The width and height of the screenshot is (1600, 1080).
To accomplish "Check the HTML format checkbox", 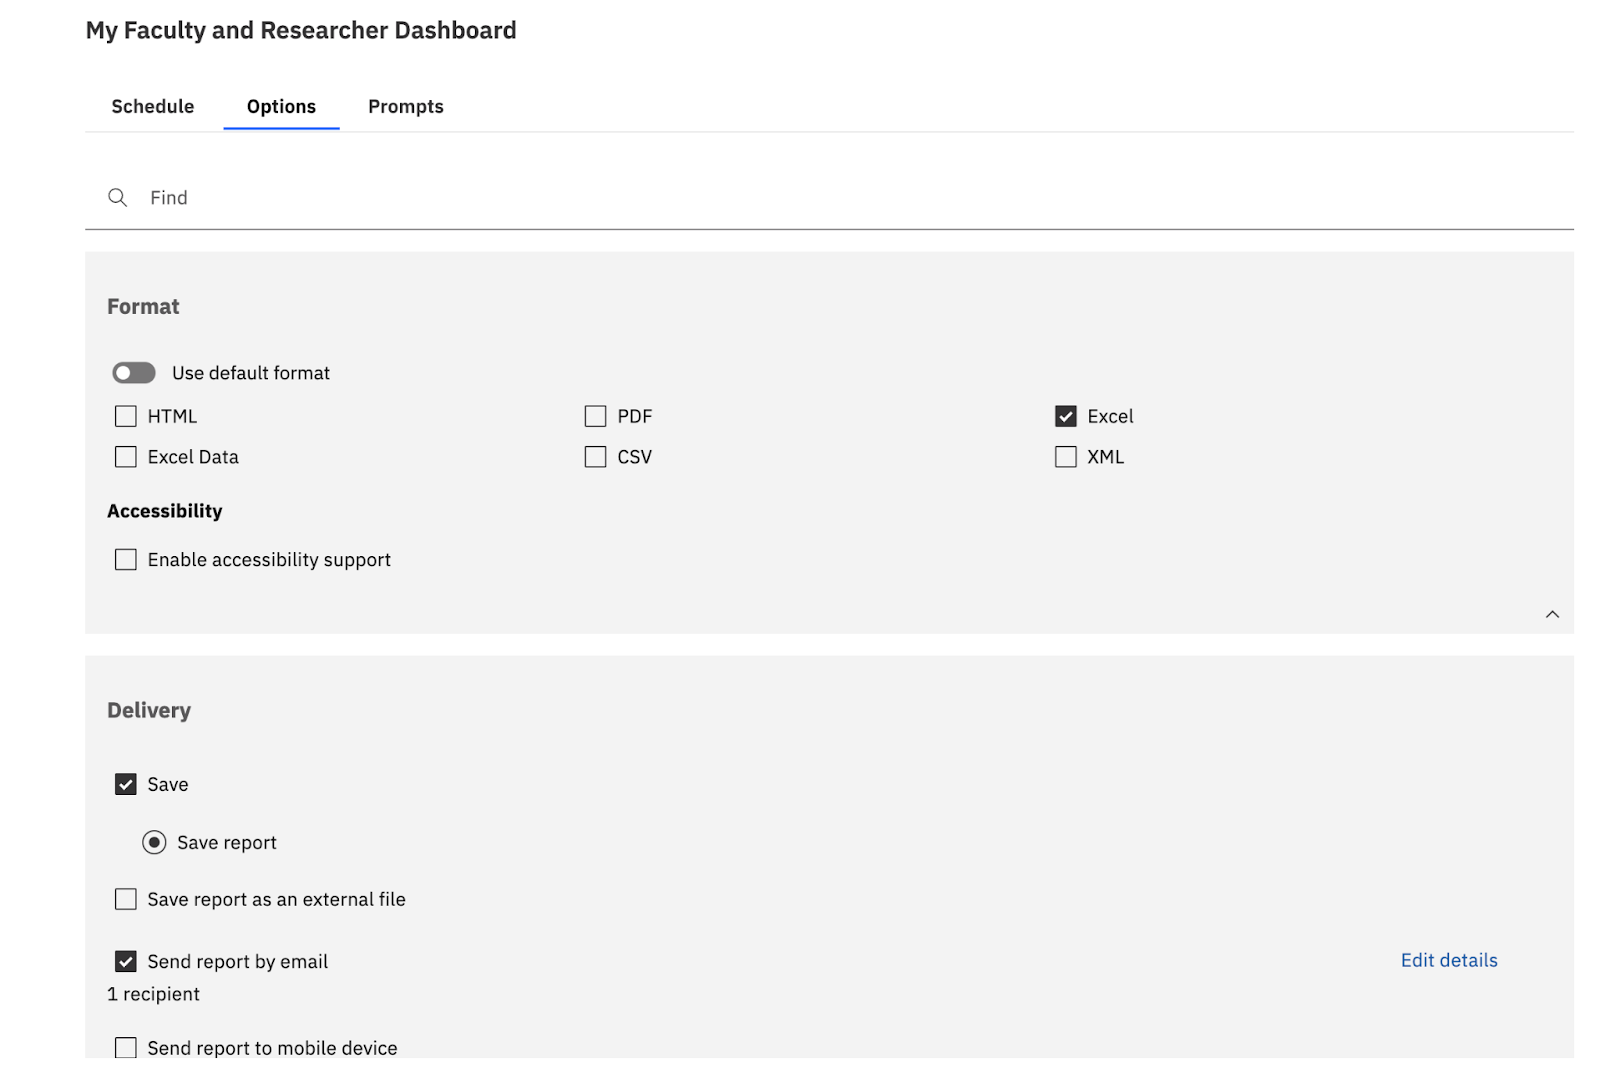I will click(126, 416).
